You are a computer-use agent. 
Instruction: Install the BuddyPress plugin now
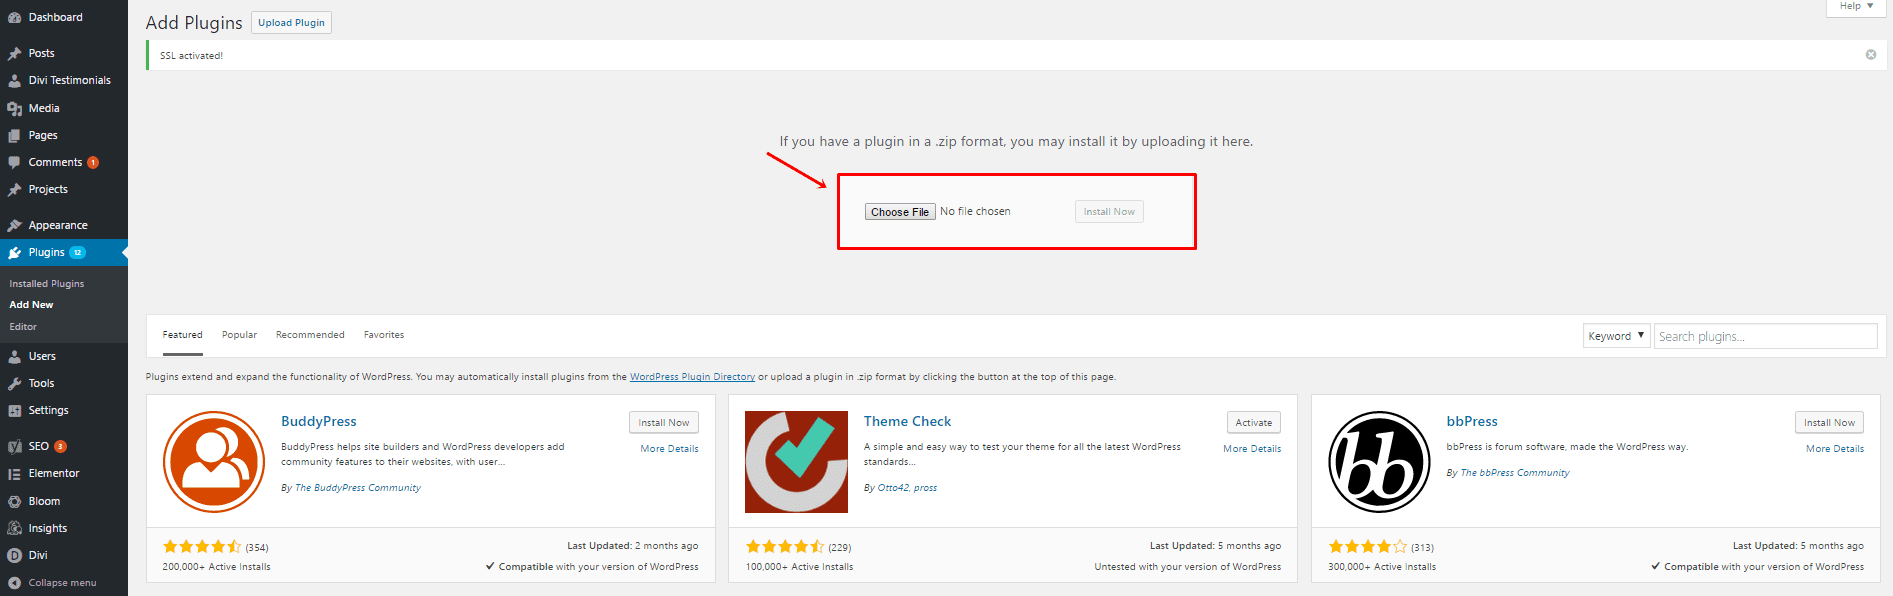point(664,423)
